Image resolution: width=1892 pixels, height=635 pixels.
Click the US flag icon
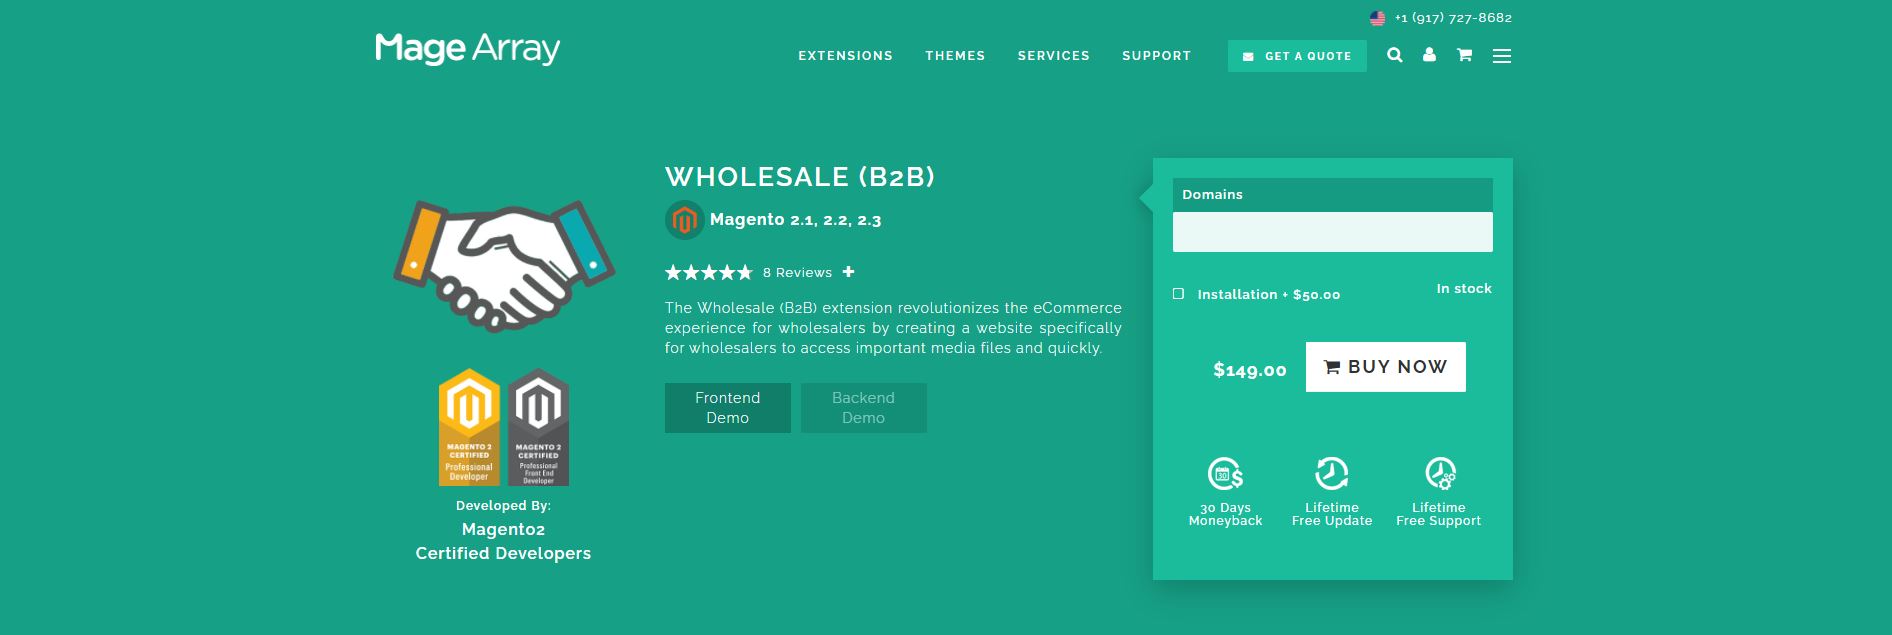1377,18
